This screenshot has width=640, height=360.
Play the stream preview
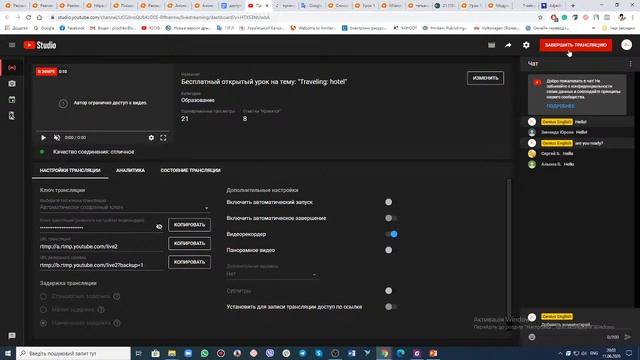click(43, 138)
